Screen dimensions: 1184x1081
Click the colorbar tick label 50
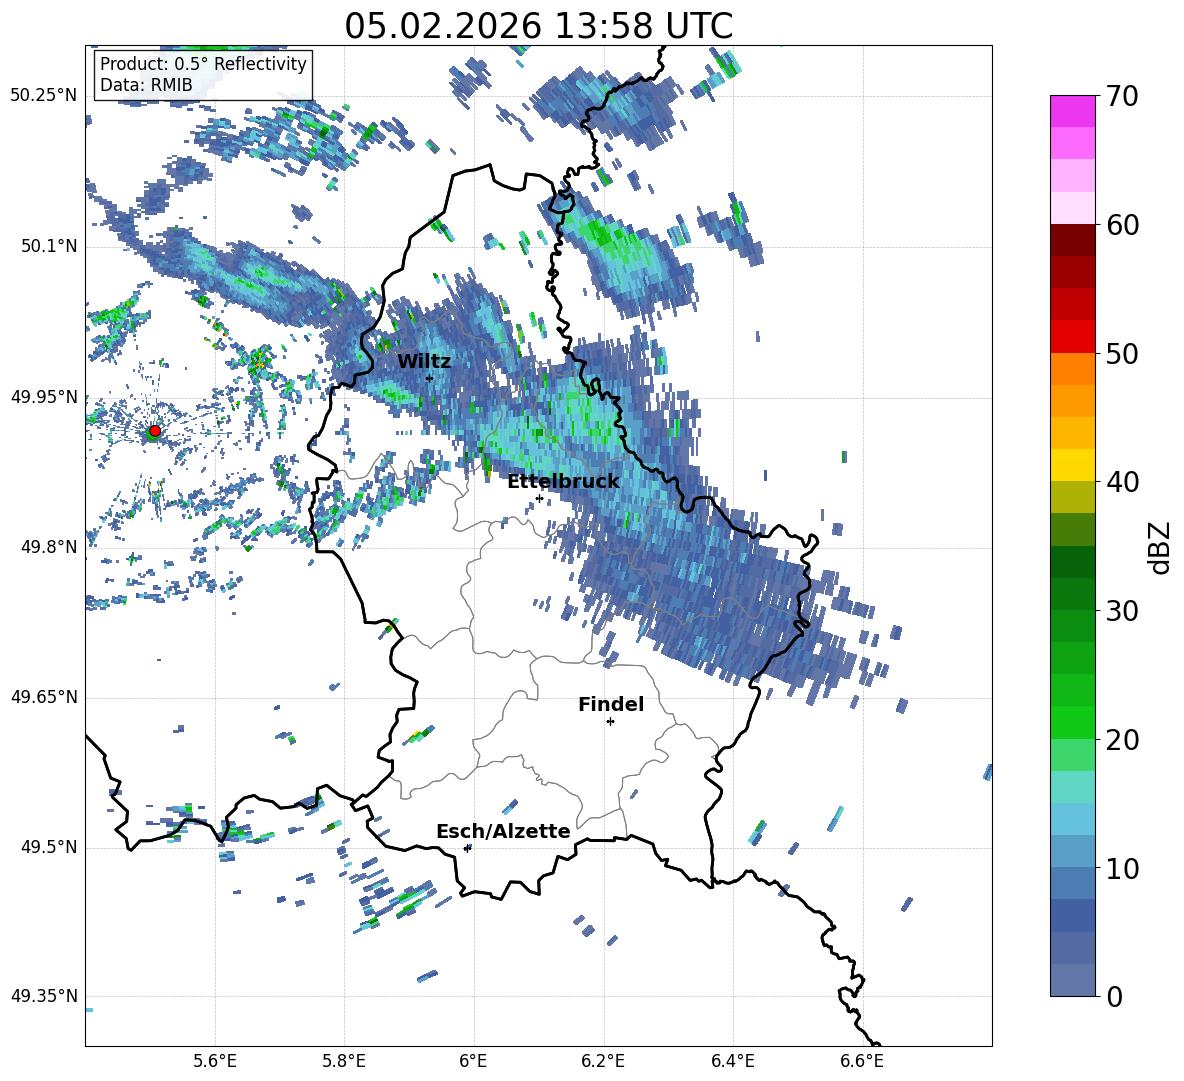(x=1123, y=353)
